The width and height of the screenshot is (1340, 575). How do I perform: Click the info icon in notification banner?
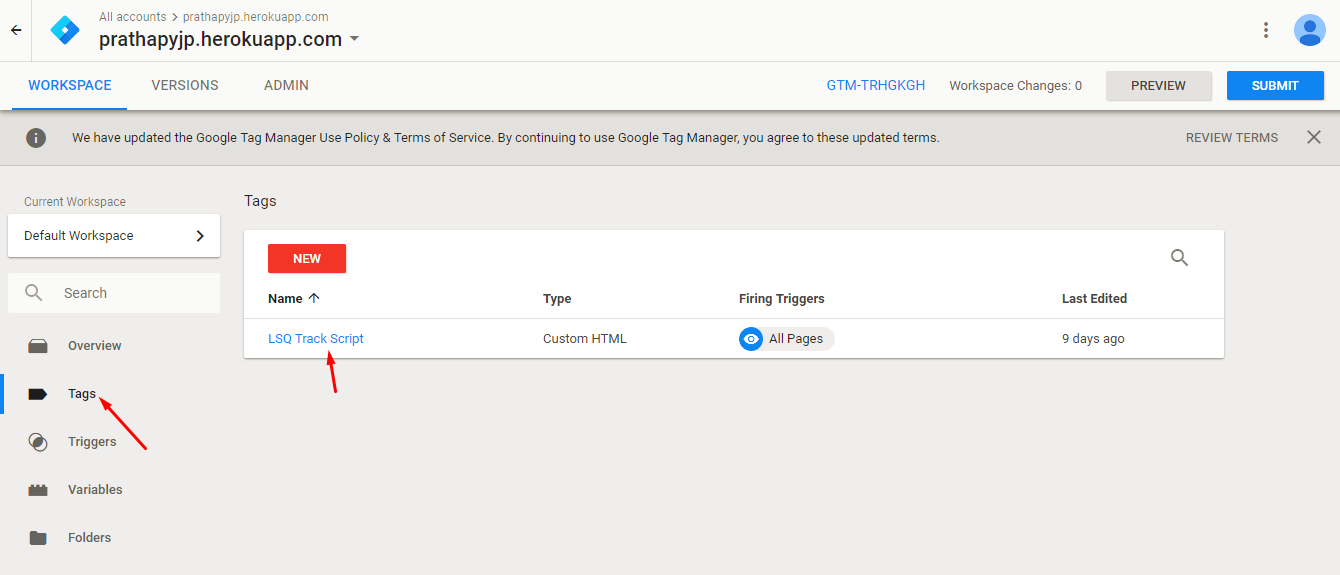[36, 138]
